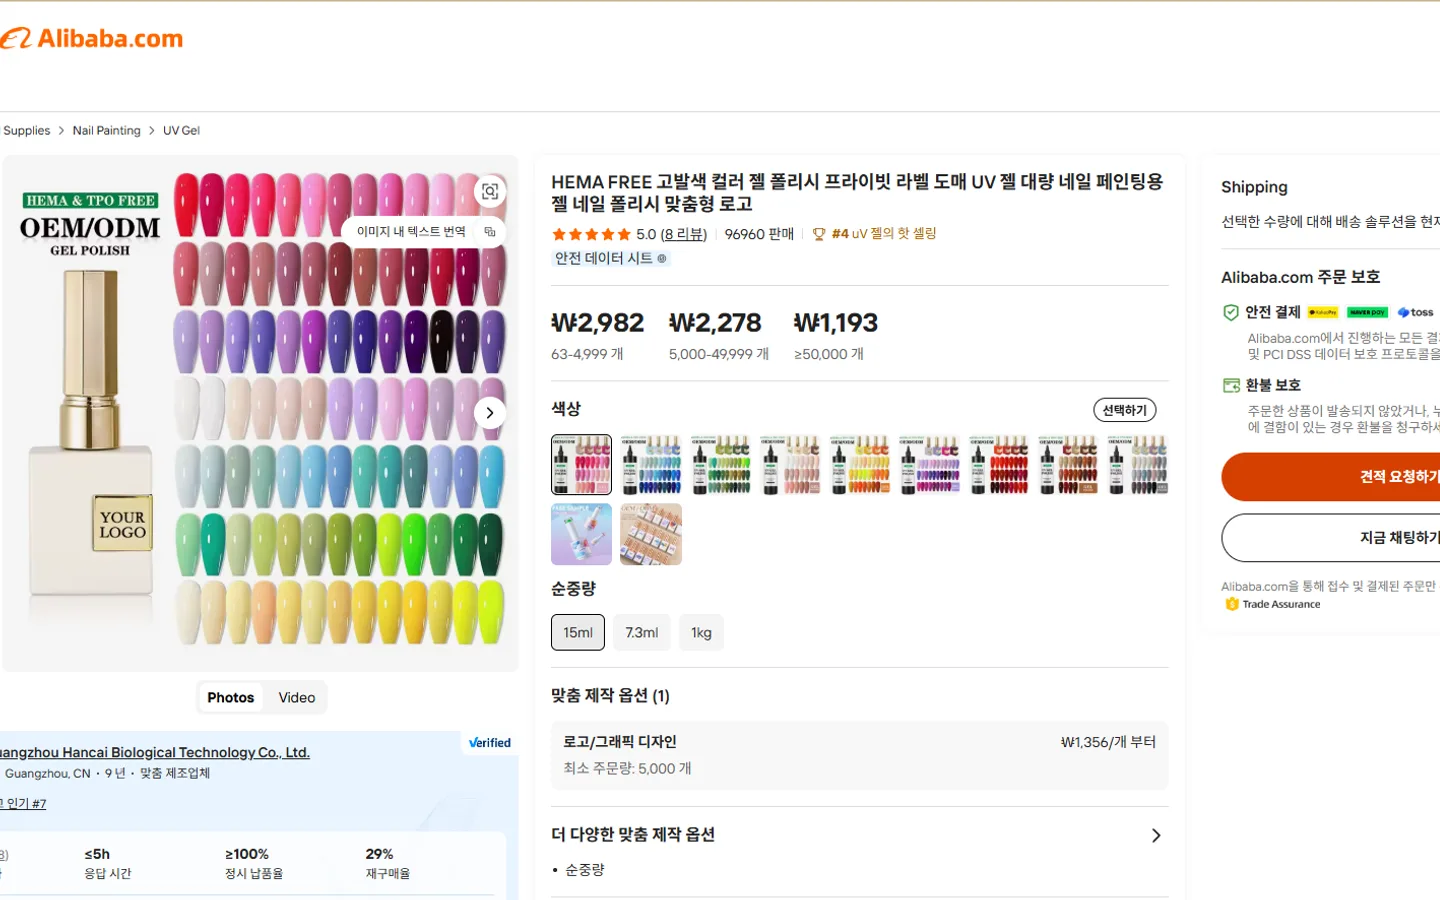Select the 1kg net weight option
Viewport: 1440px width, 900px height.
[702, 633]
